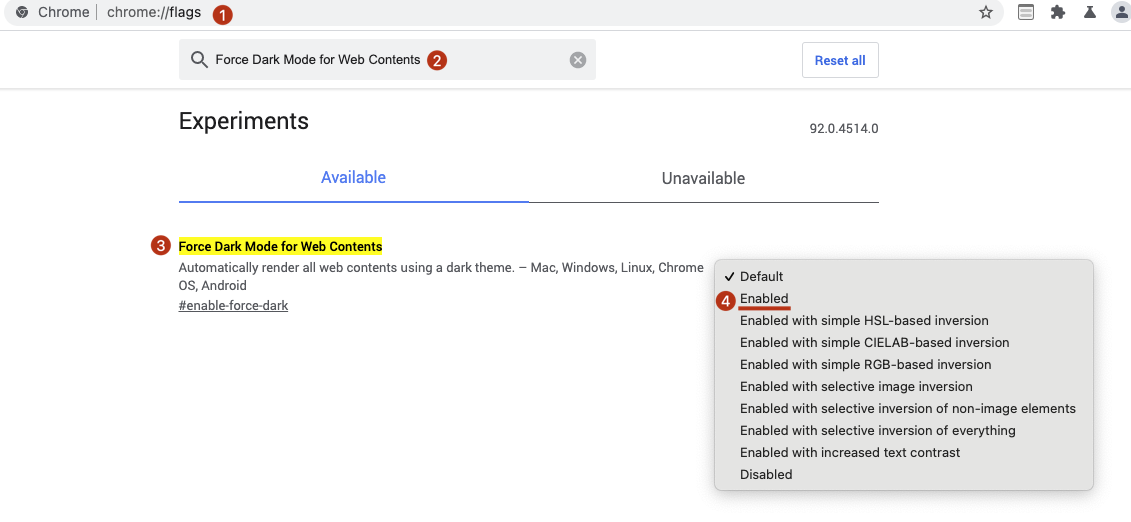Switch to the Unavailable tab
Image resolution: width=1131 pixels, height=522 pixels.
[x=703, y=178]
